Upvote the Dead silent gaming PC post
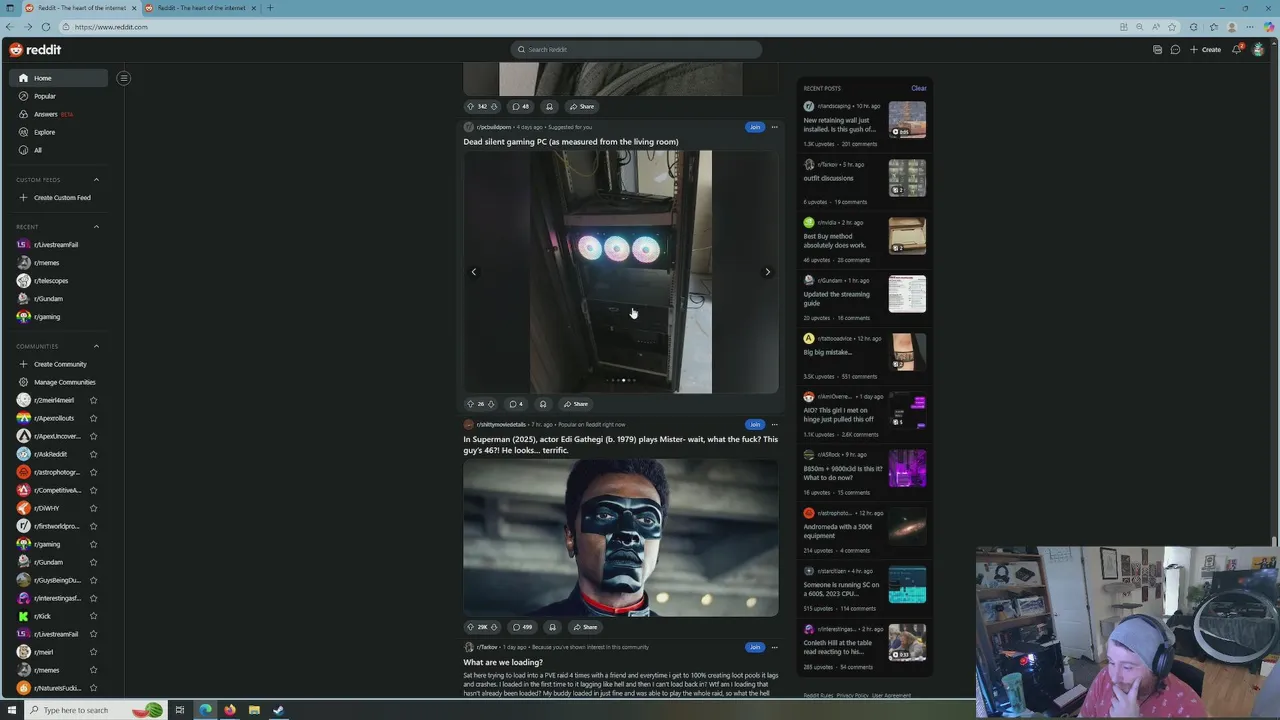This screenshot has height=720, width=1280. coord(470,404)
